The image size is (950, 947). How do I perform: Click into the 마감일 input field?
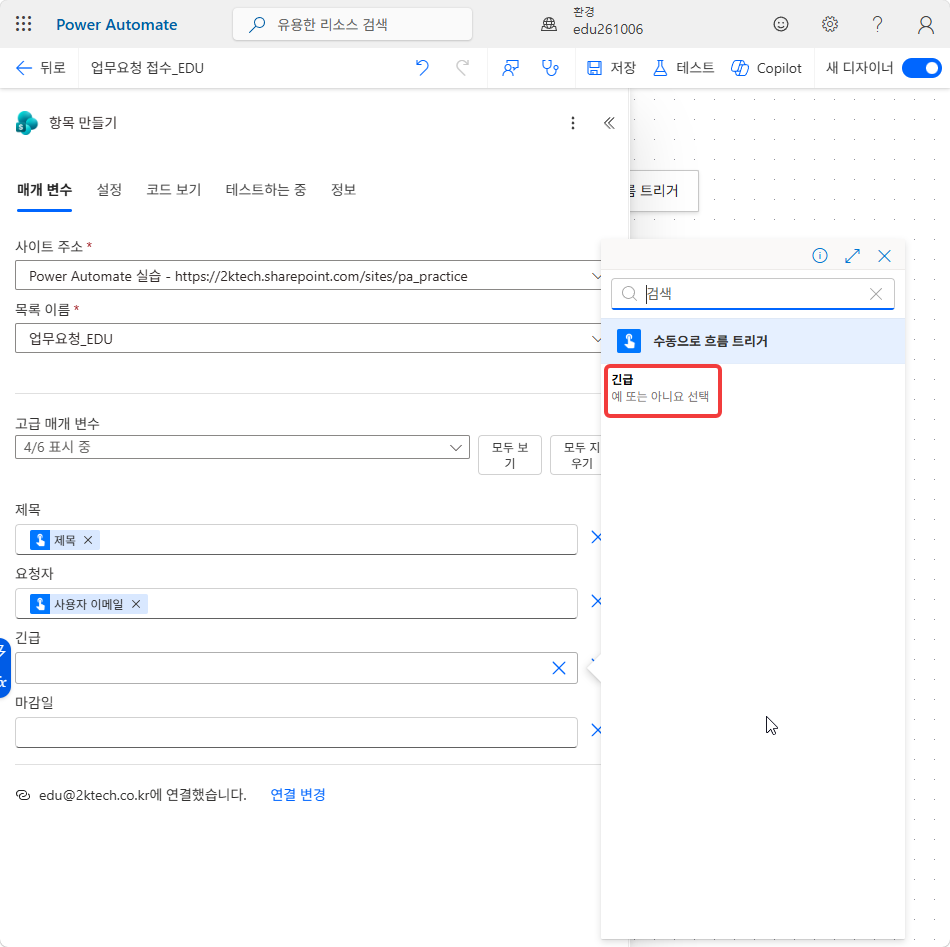[x=296, y=733]
